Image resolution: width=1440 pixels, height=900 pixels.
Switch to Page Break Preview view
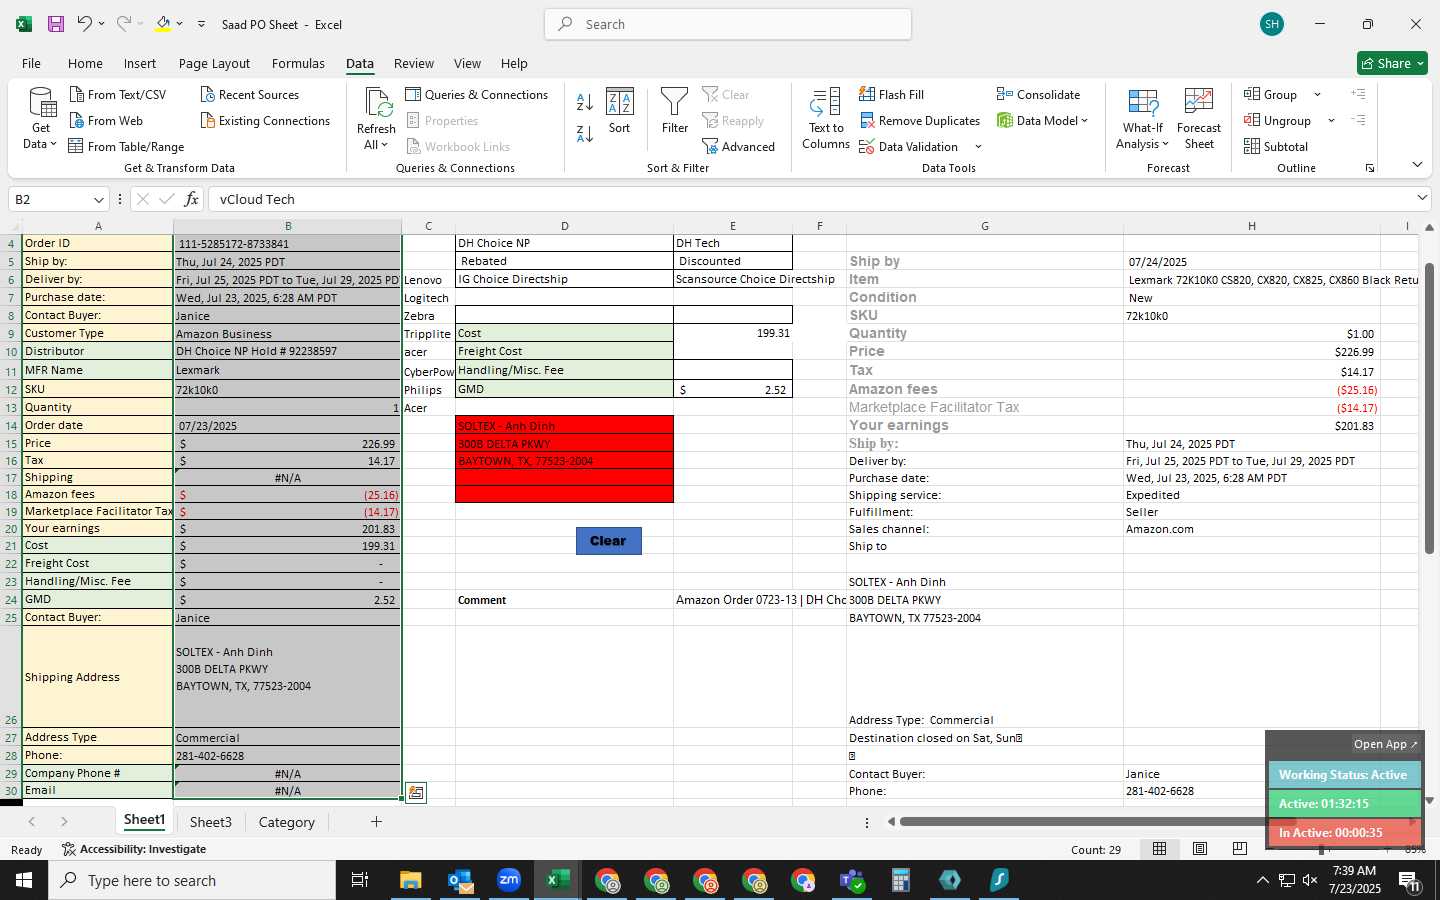coord(1240,849)
